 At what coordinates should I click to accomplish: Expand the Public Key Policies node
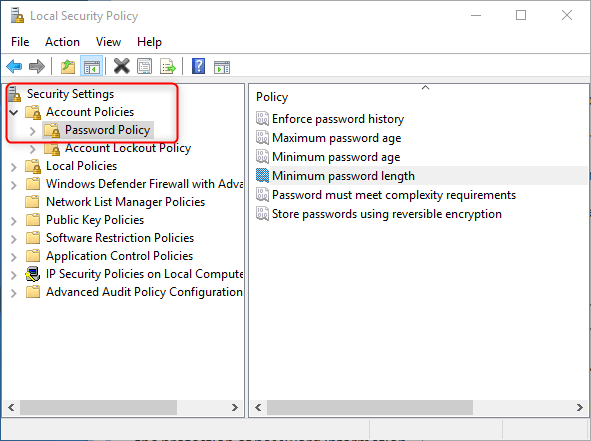click(14, 221)
